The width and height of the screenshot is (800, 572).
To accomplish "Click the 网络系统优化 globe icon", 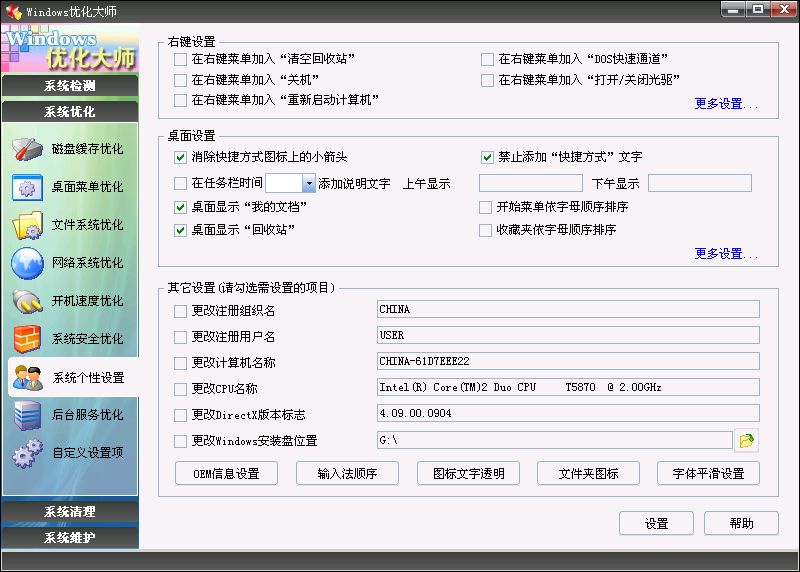I will (x=27, y=263).
